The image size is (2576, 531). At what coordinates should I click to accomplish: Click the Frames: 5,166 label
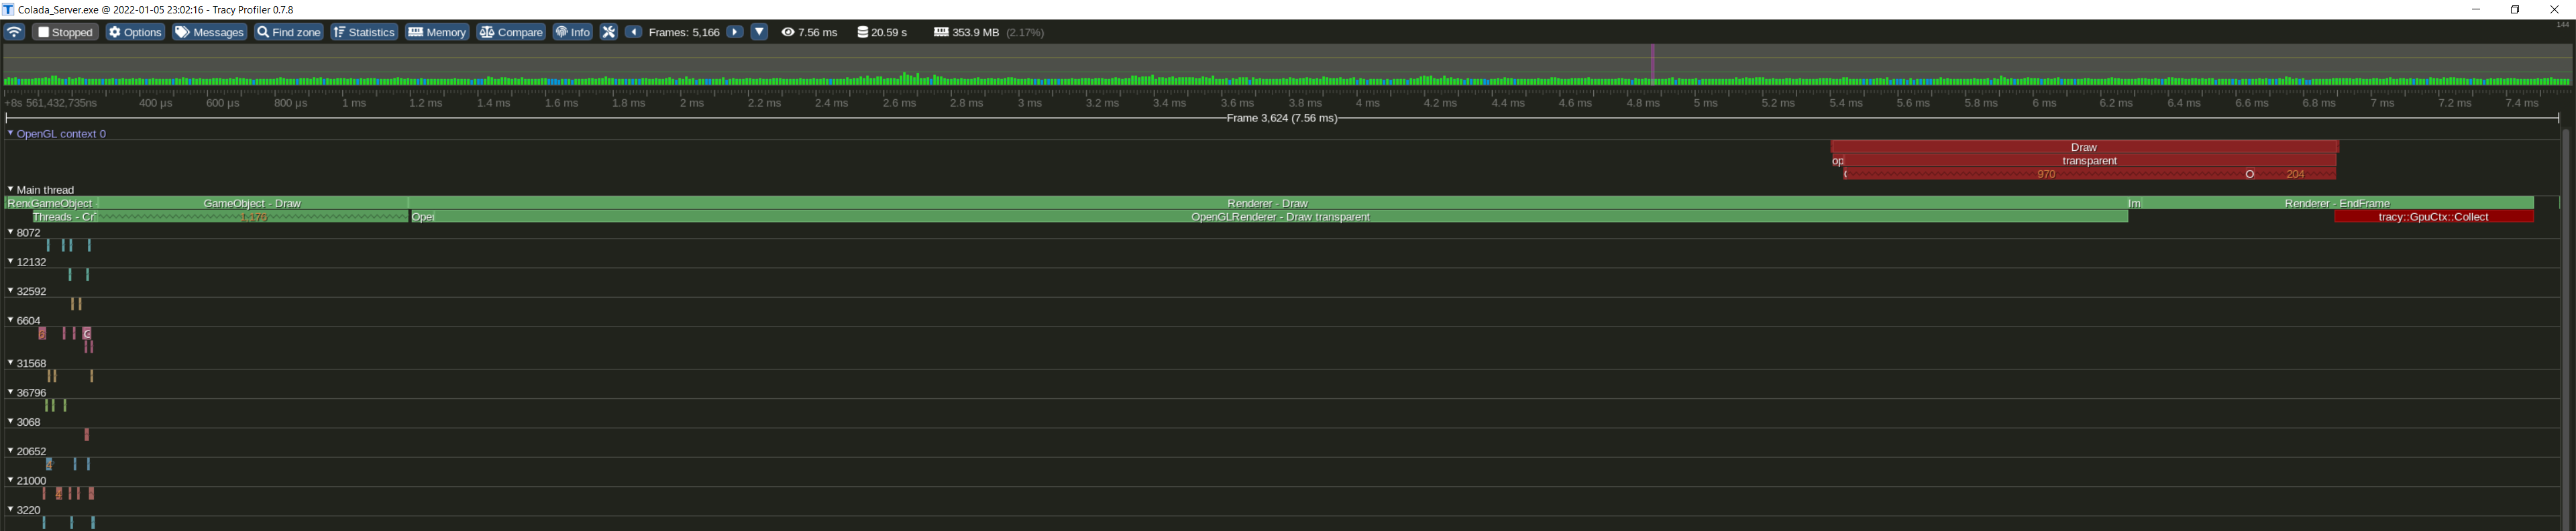684,32
